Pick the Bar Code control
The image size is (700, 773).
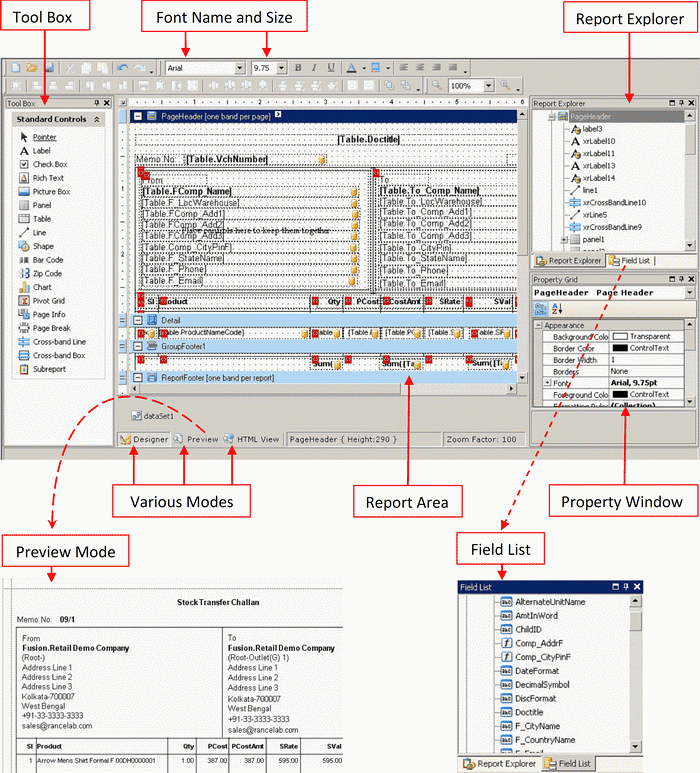click(x=47, y=259)
